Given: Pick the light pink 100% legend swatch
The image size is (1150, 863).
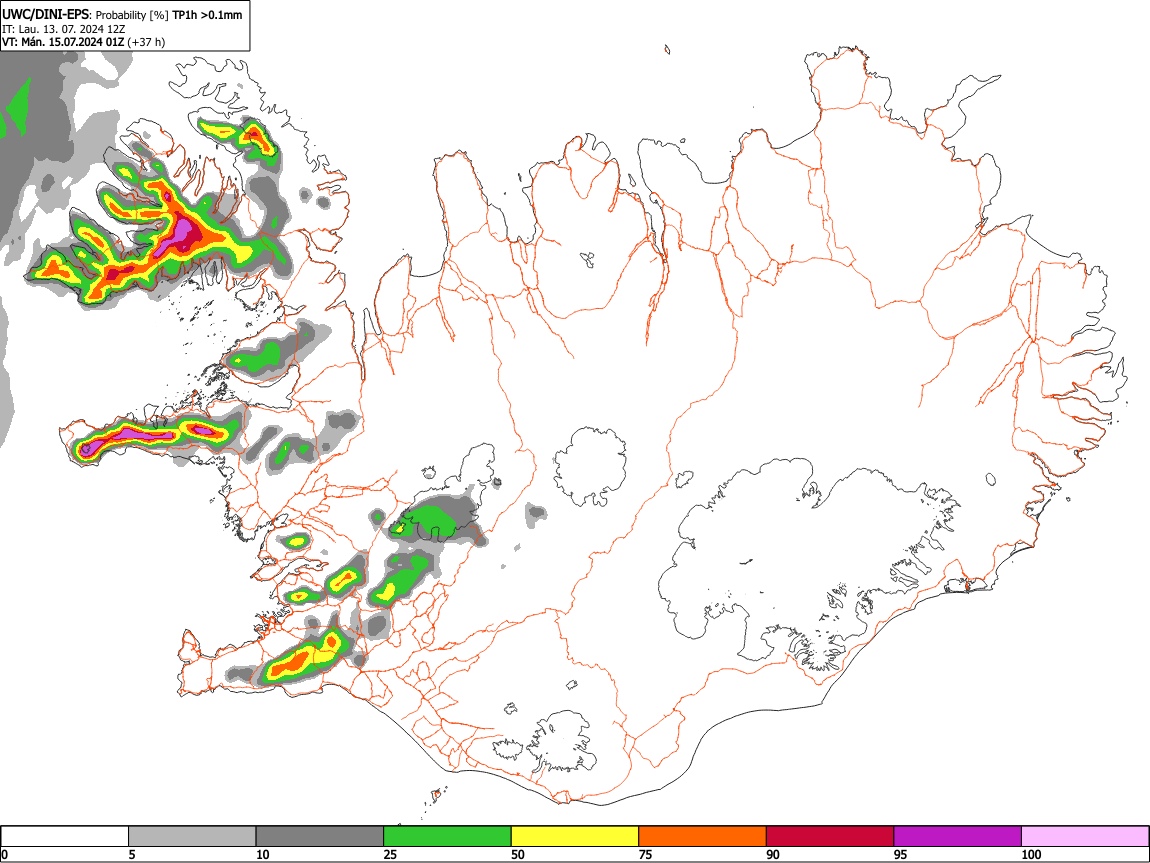Looking at the screenshot, I should [x=1085, y=837].
